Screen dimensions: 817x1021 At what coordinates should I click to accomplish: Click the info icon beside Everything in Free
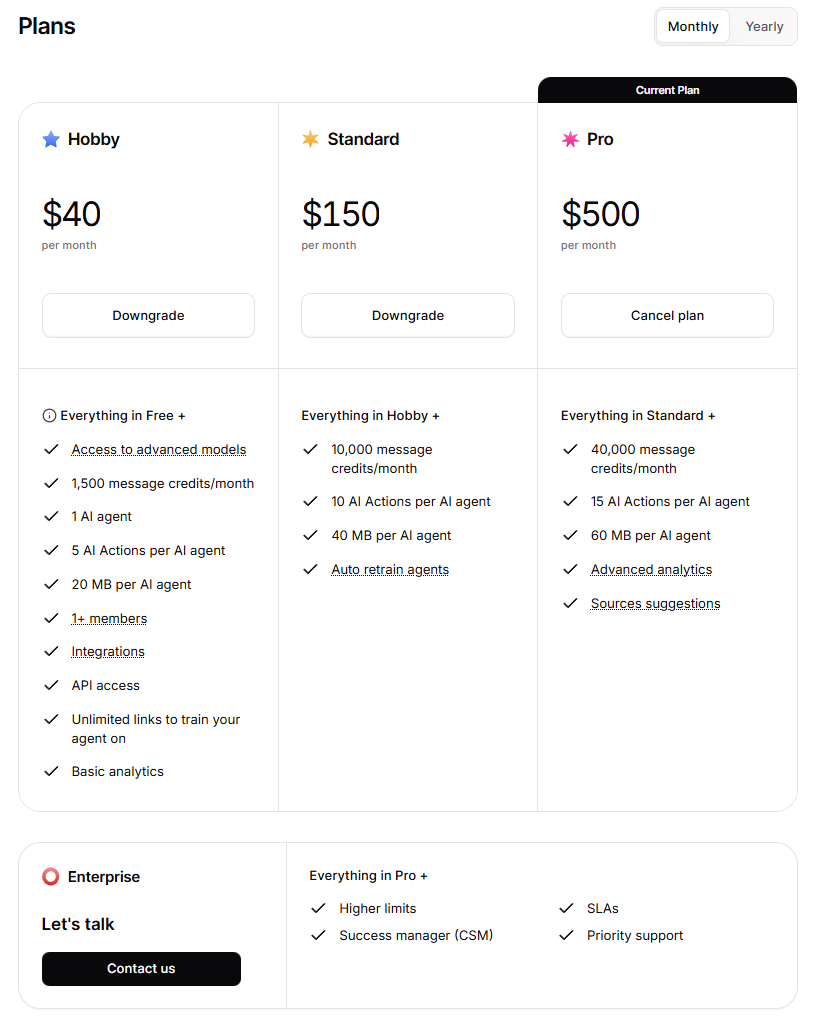click(51, 415)
